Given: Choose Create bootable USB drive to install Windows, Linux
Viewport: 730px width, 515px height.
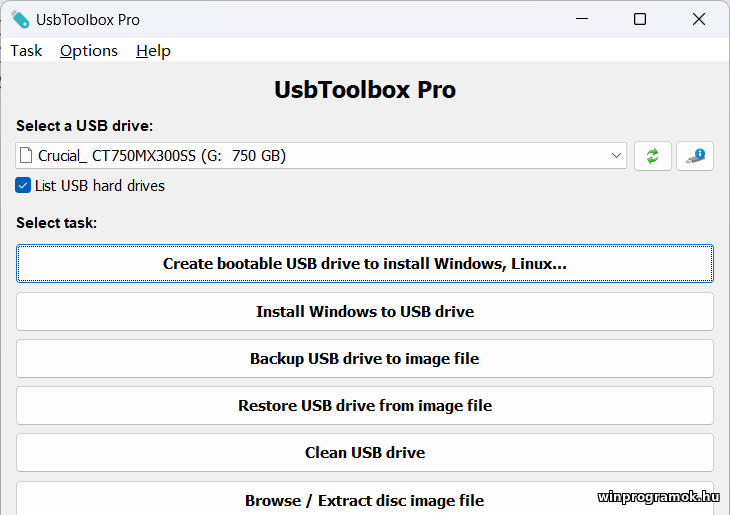Looking at the screenshot, I should click(x=365, y=264).
